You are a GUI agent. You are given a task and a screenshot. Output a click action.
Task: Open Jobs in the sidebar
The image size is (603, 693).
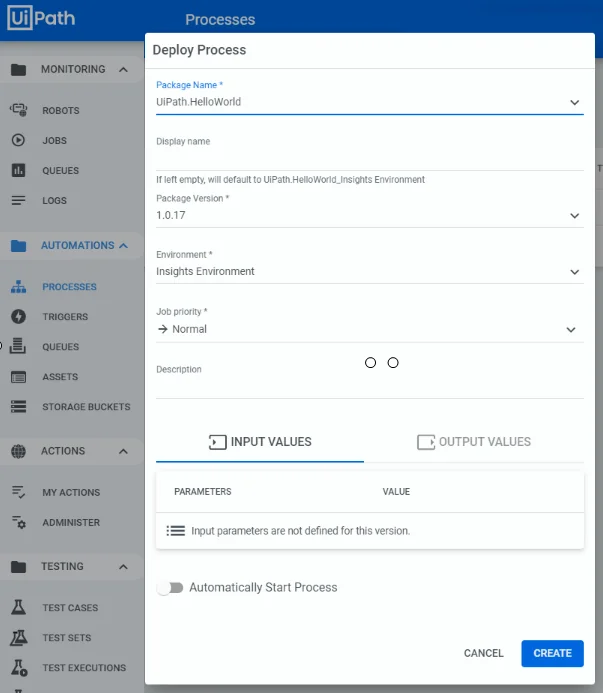pyautogui.click(x=54, y=141)
